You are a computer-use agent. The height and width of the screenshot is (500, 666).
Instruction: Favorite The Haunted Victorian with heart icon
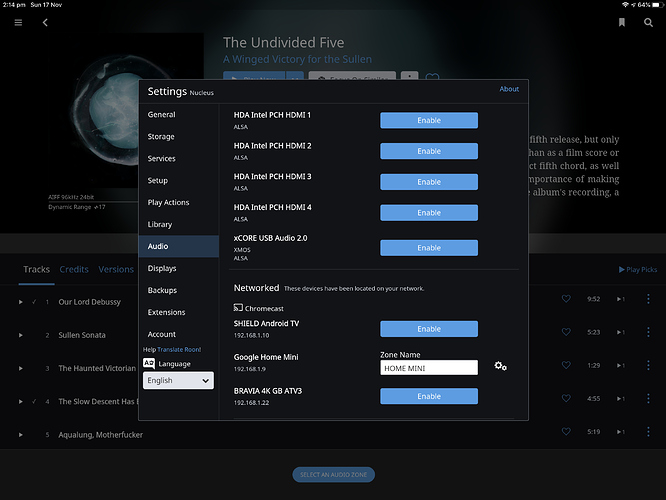pyautogui.click(x=566, y=365)
